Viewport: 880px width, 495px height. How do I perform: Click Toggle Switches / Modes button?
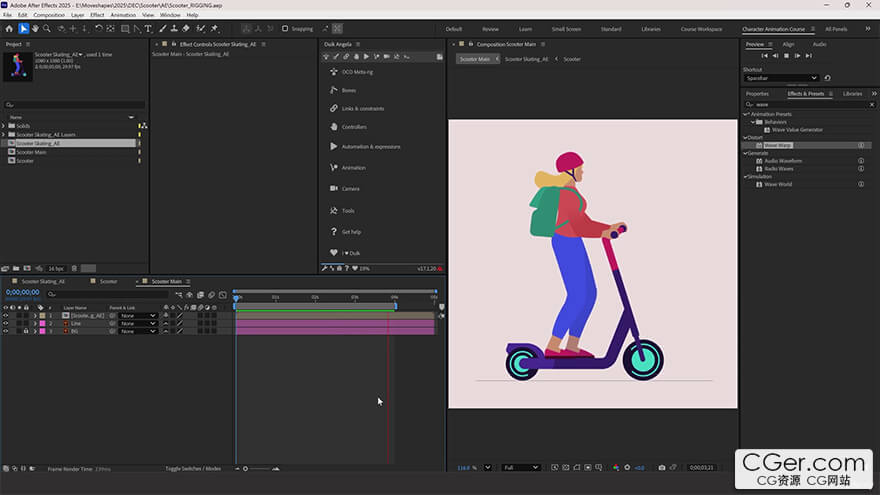(194, 468)
